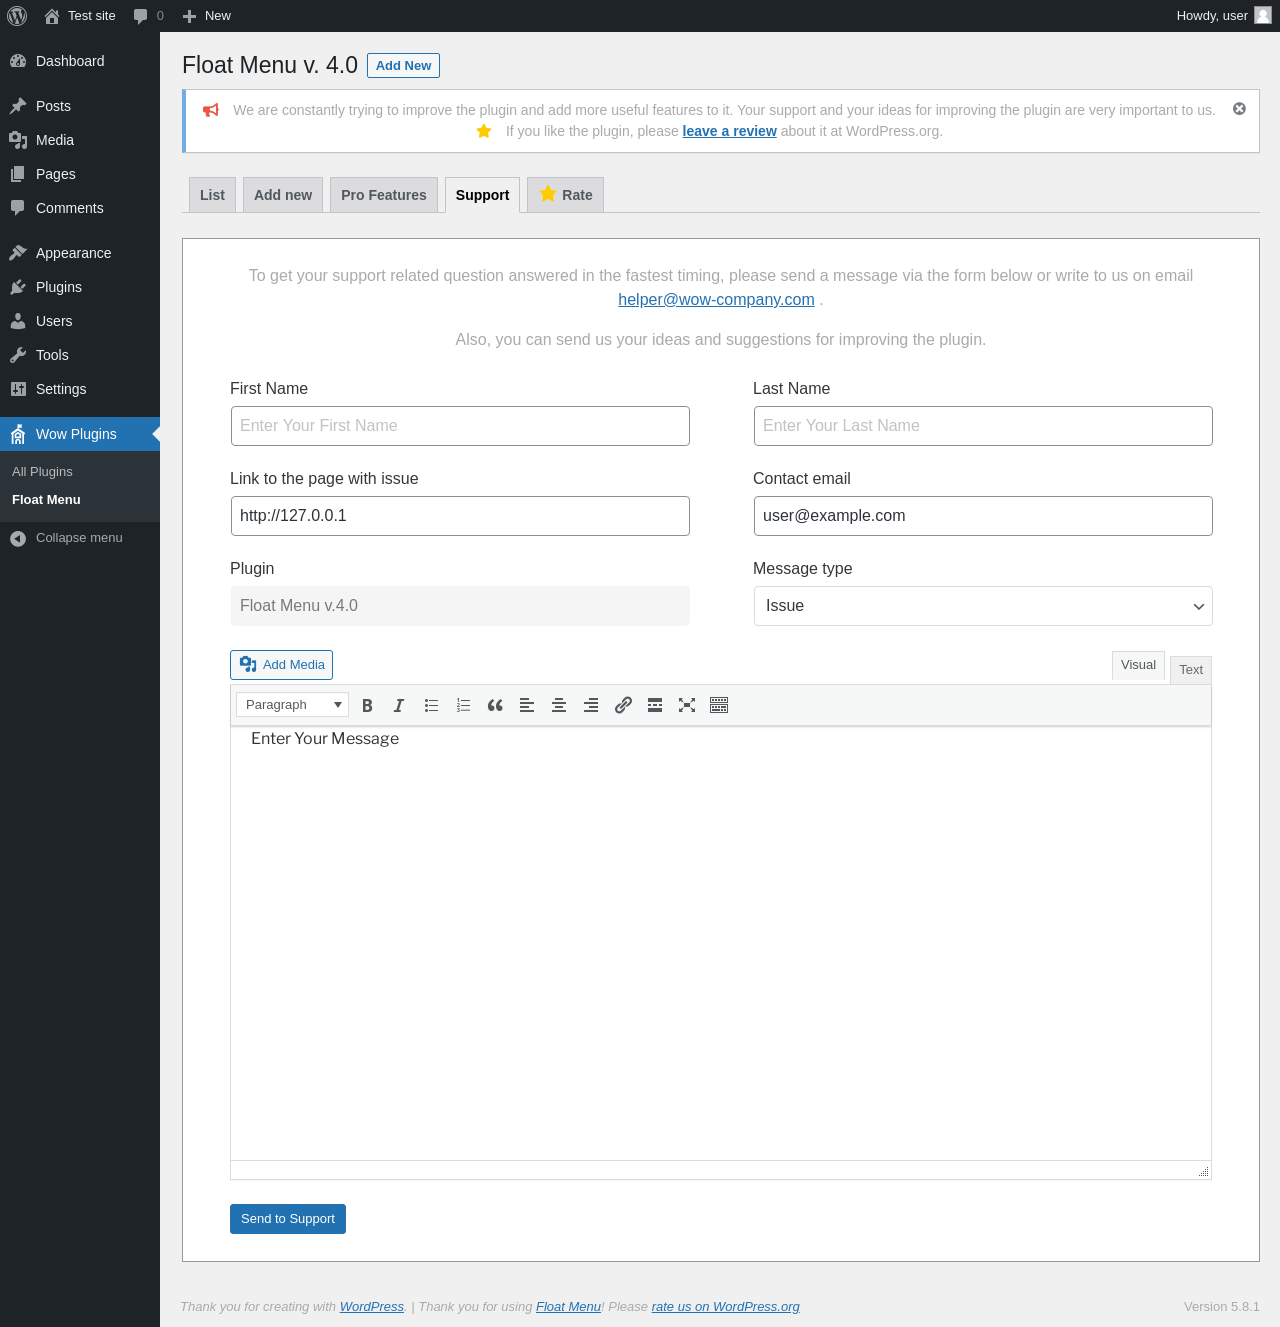Focus the Last Name field
Screen dimensions: 1280x1327
point(983,426)
